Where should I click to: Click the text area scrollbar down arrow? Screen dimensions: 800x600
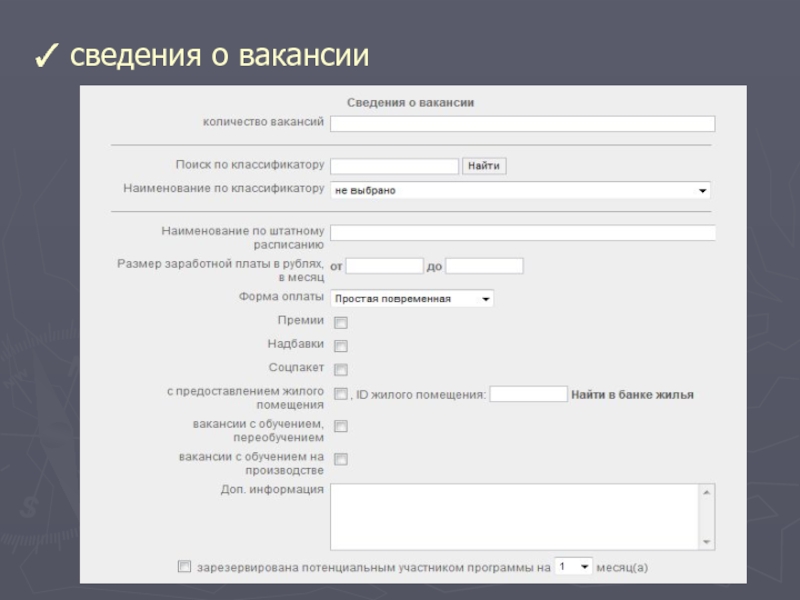pos(708,542)
